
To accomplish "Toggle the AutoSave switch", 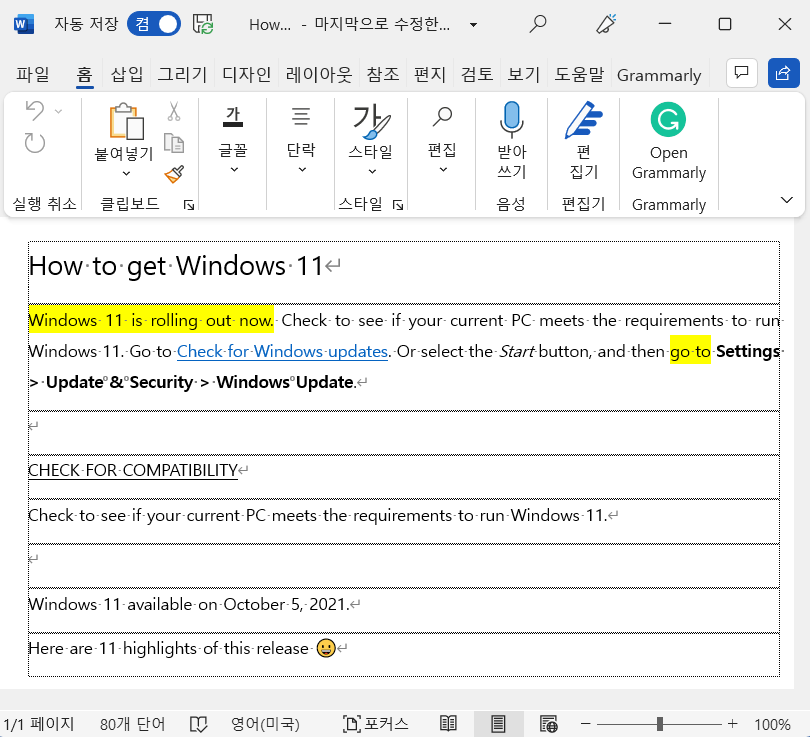I will point(154,24).
